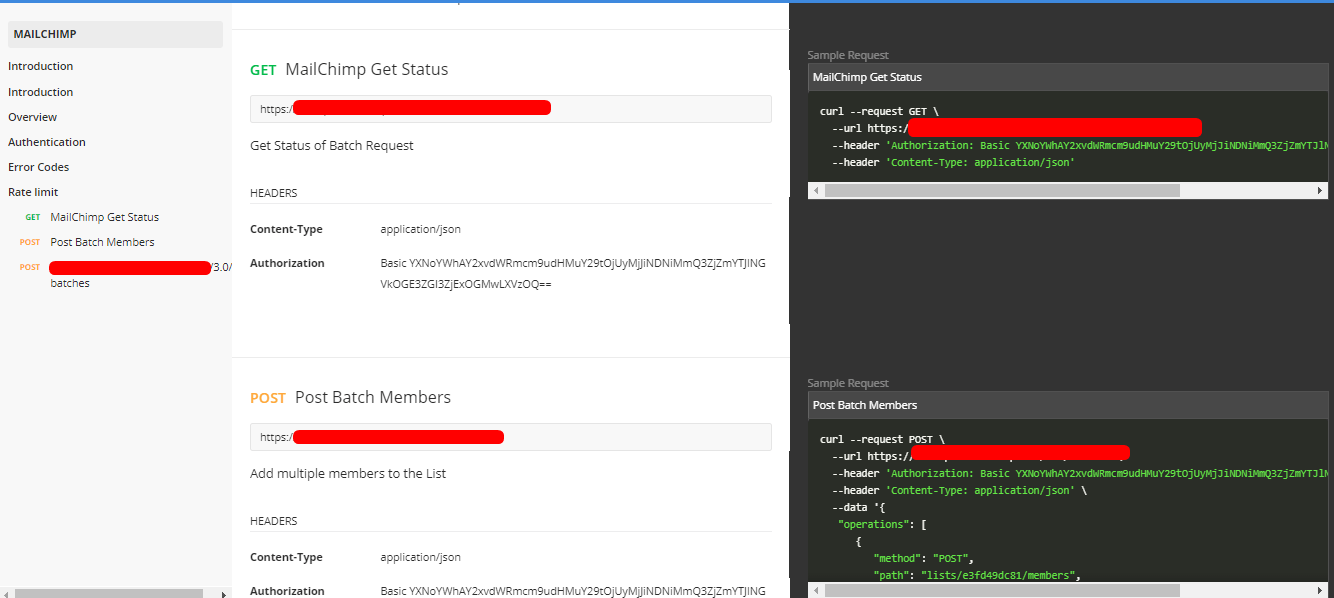This screenshot has height=598, width=1334.
Task: Click the MailChimp Get Status sample request title
Action: (x=867, y=77)
